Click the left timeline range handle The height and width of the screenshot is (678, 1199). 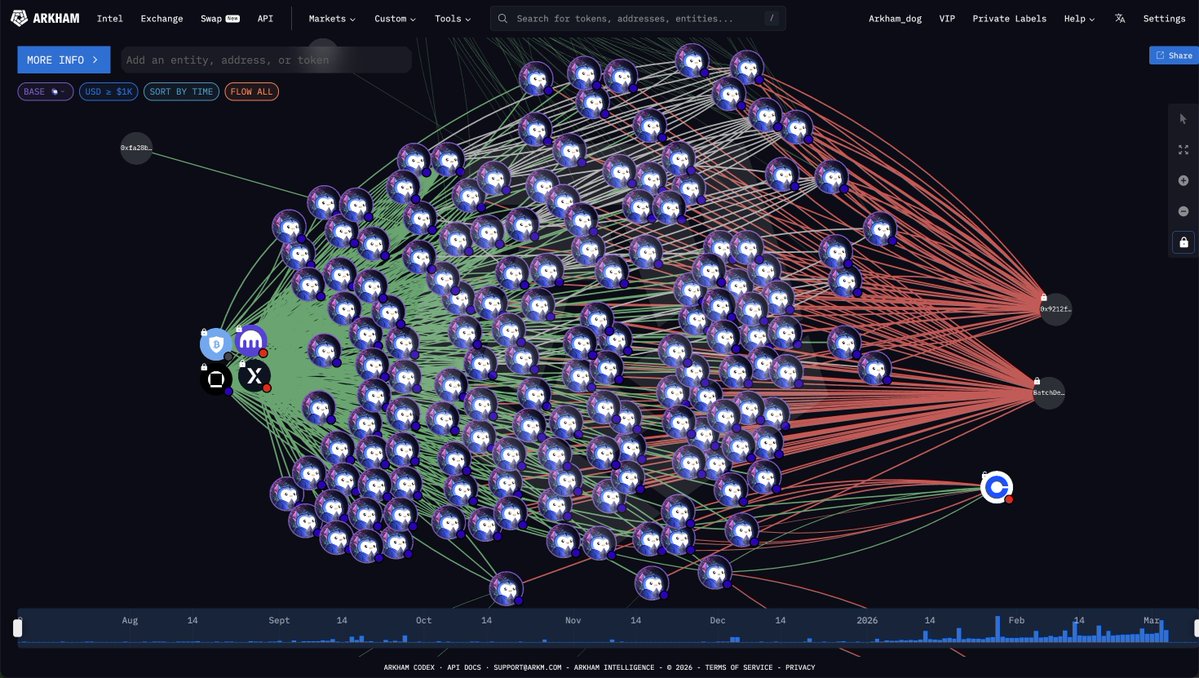[x=18, y=628]
